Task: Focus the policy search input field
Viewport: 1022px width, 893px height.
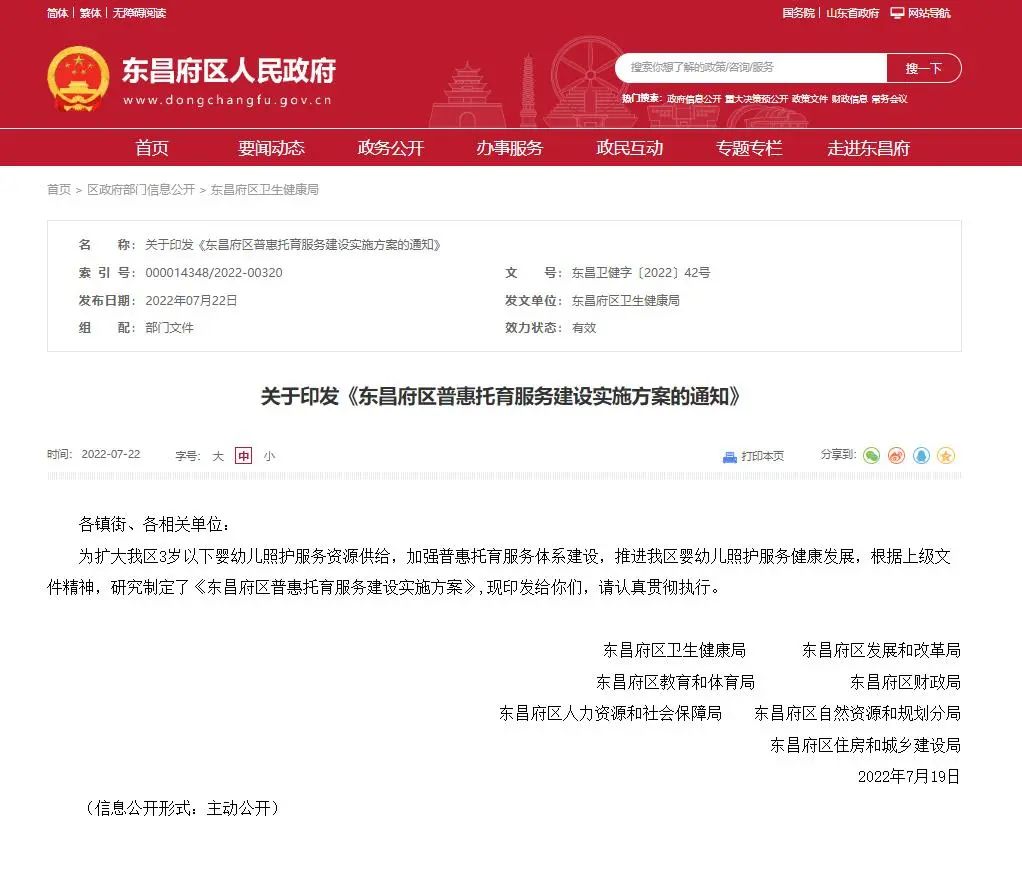Action: coord(751,68)
